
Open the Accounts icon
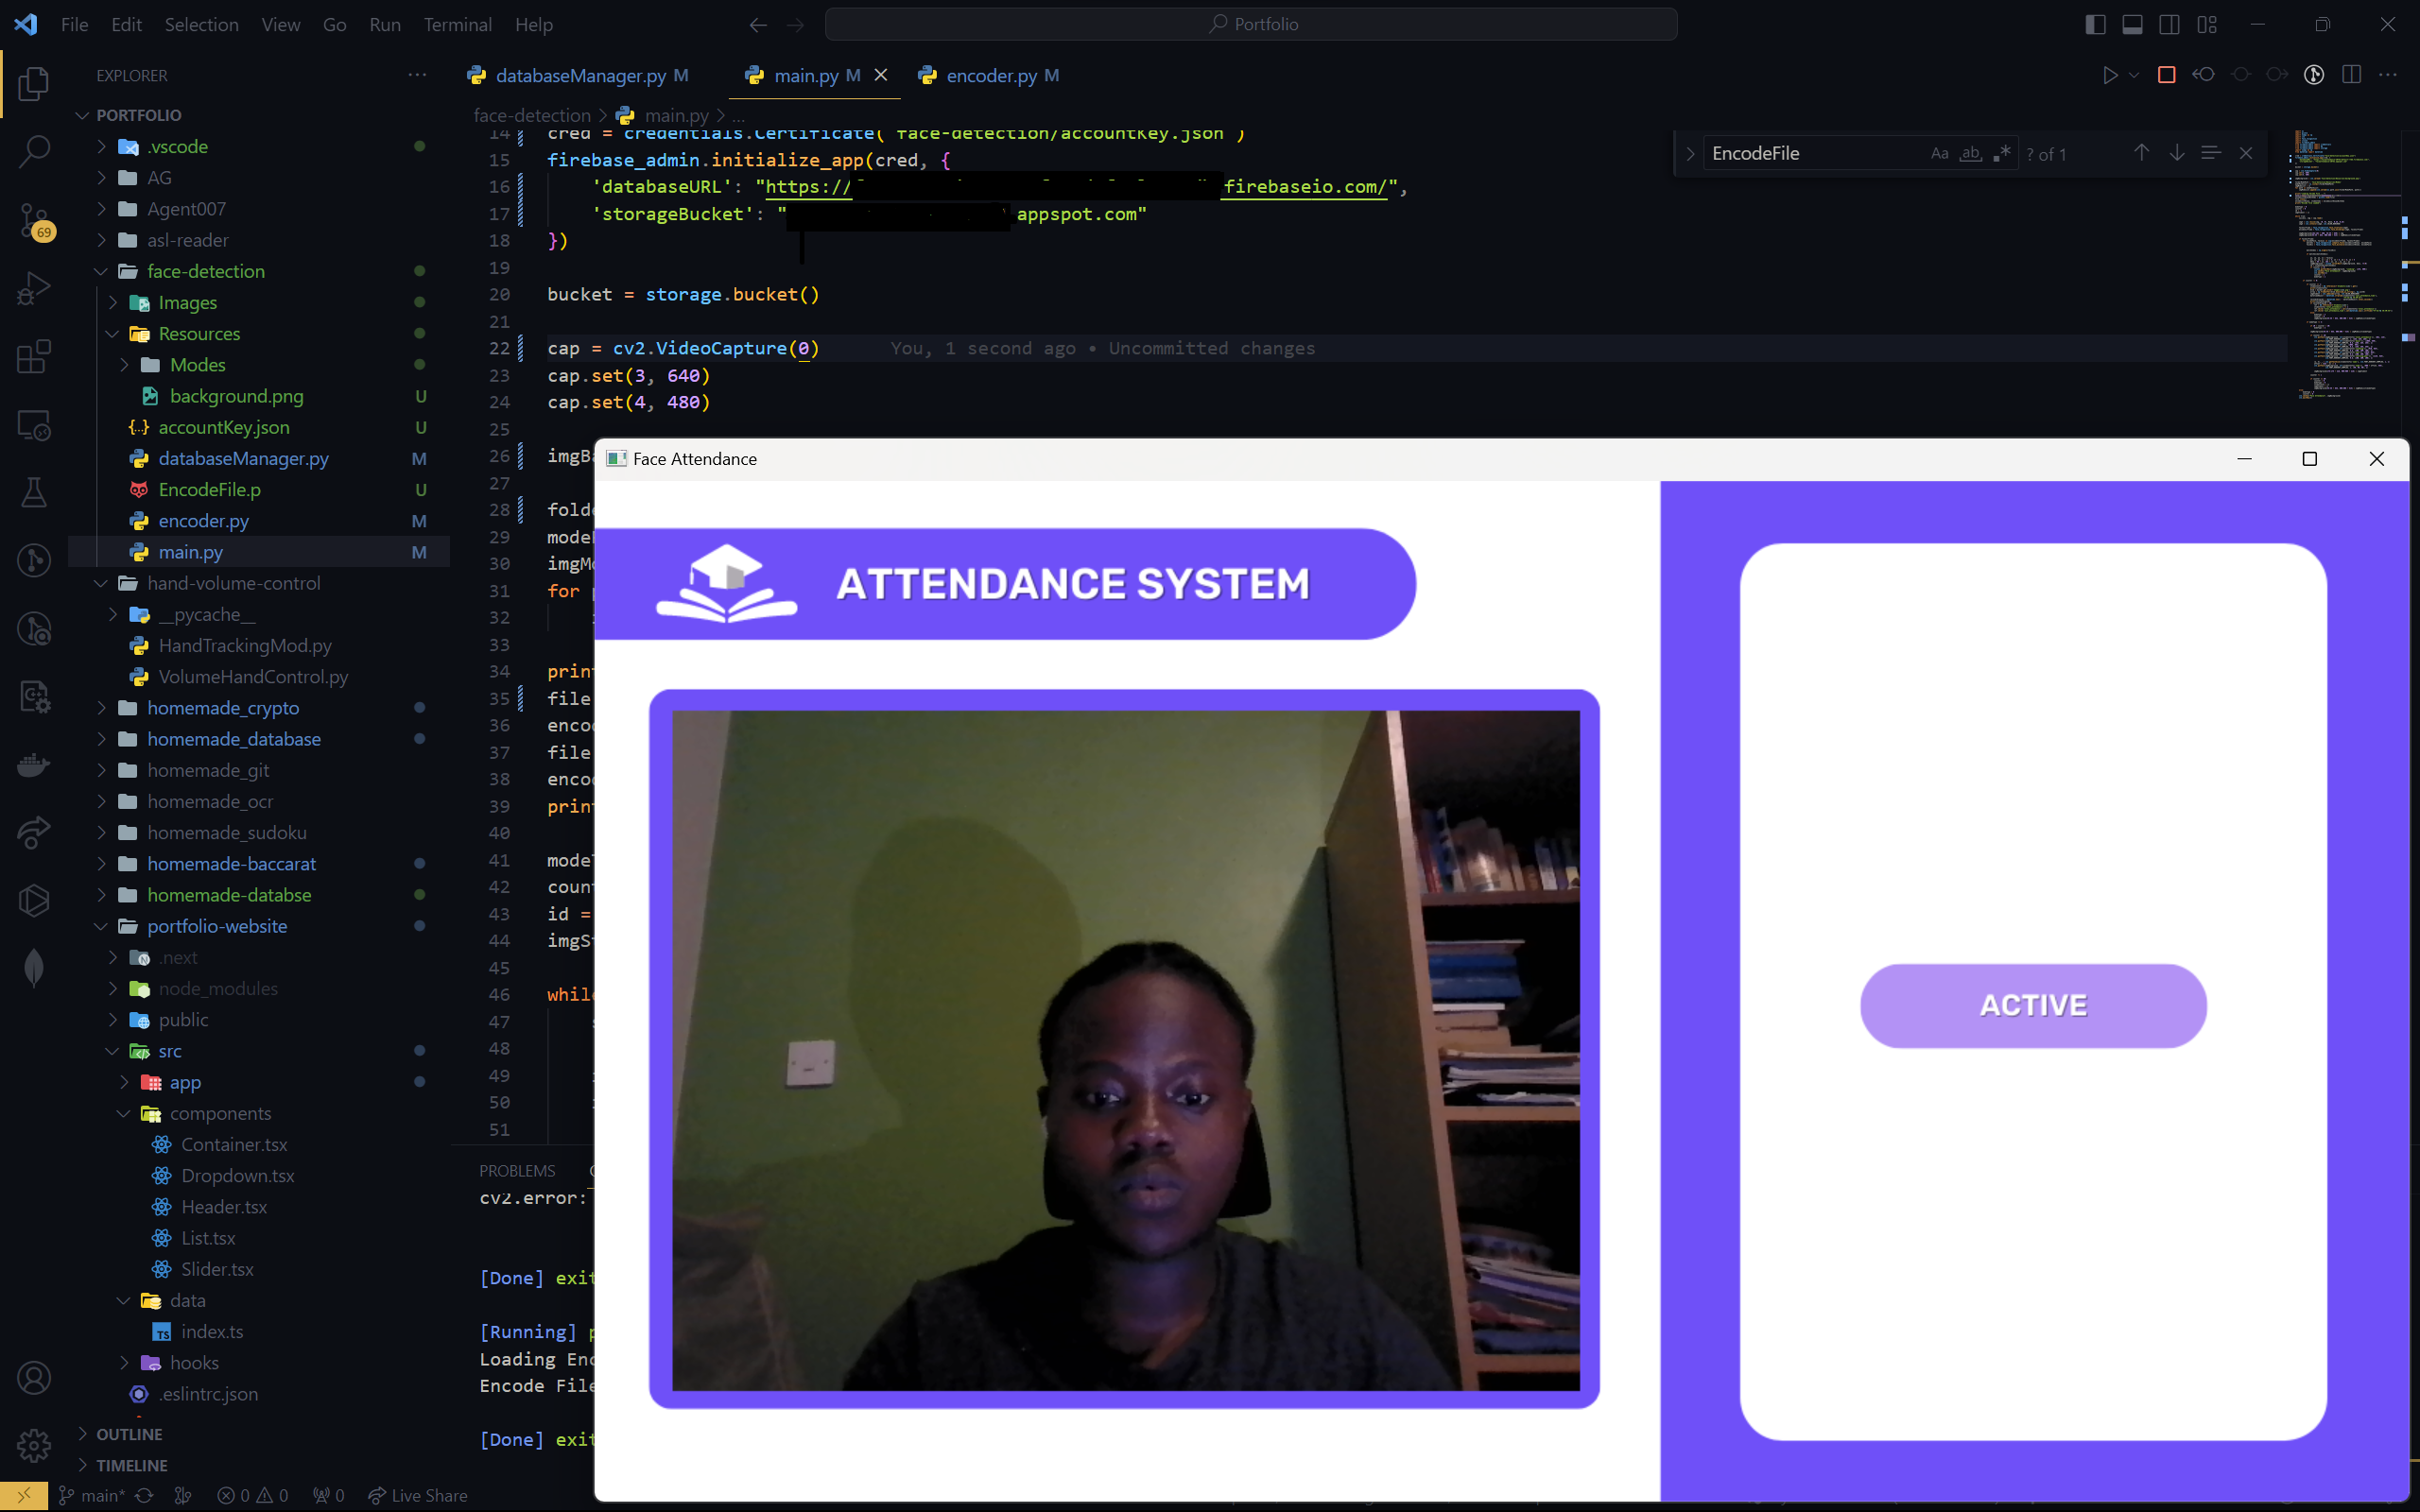[x=34, y=1378]
